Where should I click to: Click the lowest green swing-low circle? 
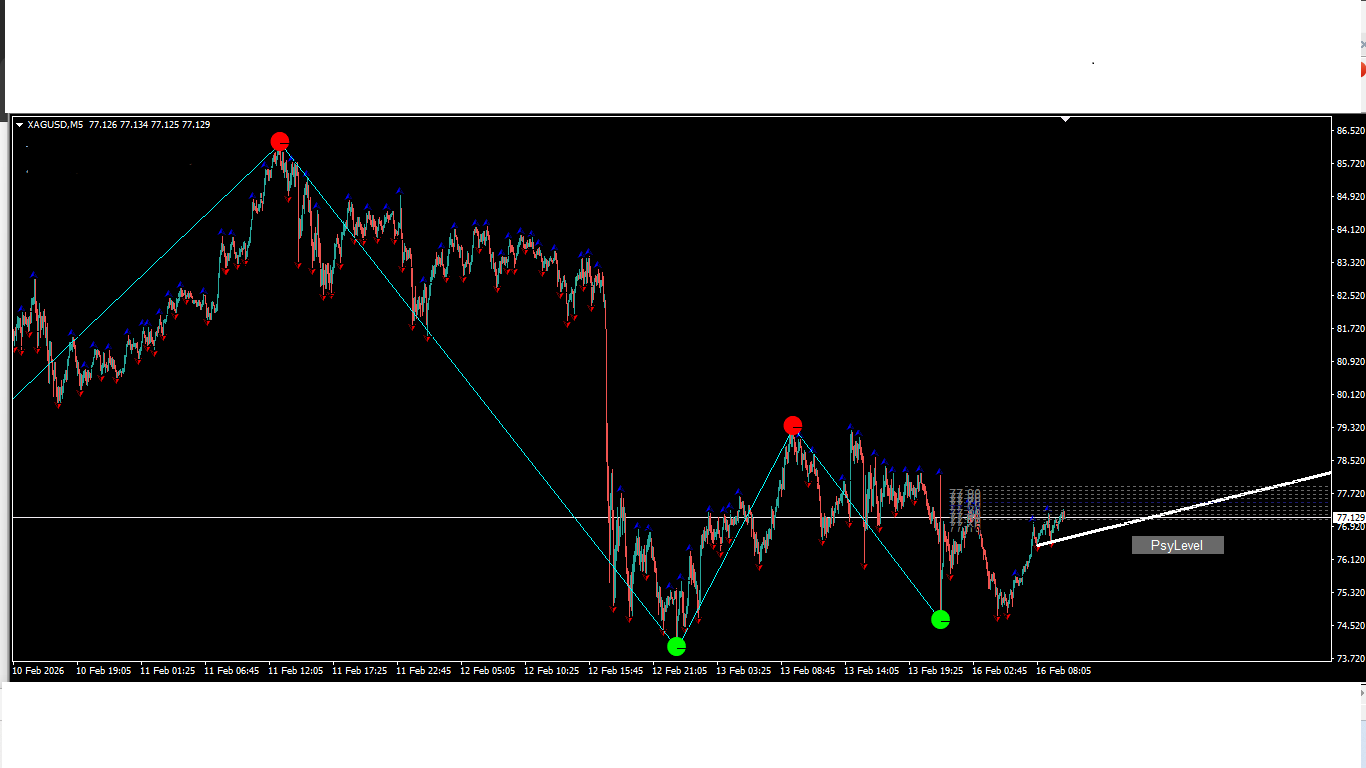pyautogui.click(x=677, y=646)
